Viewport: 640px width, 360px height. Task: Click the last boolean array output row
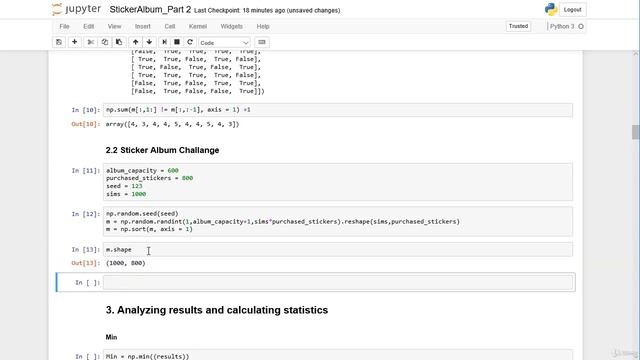tap(198, 91)
